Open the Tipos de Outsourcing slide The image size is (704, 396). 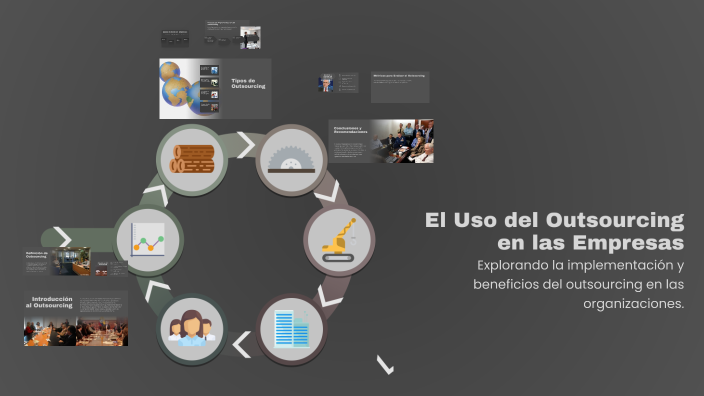[215, 88]
